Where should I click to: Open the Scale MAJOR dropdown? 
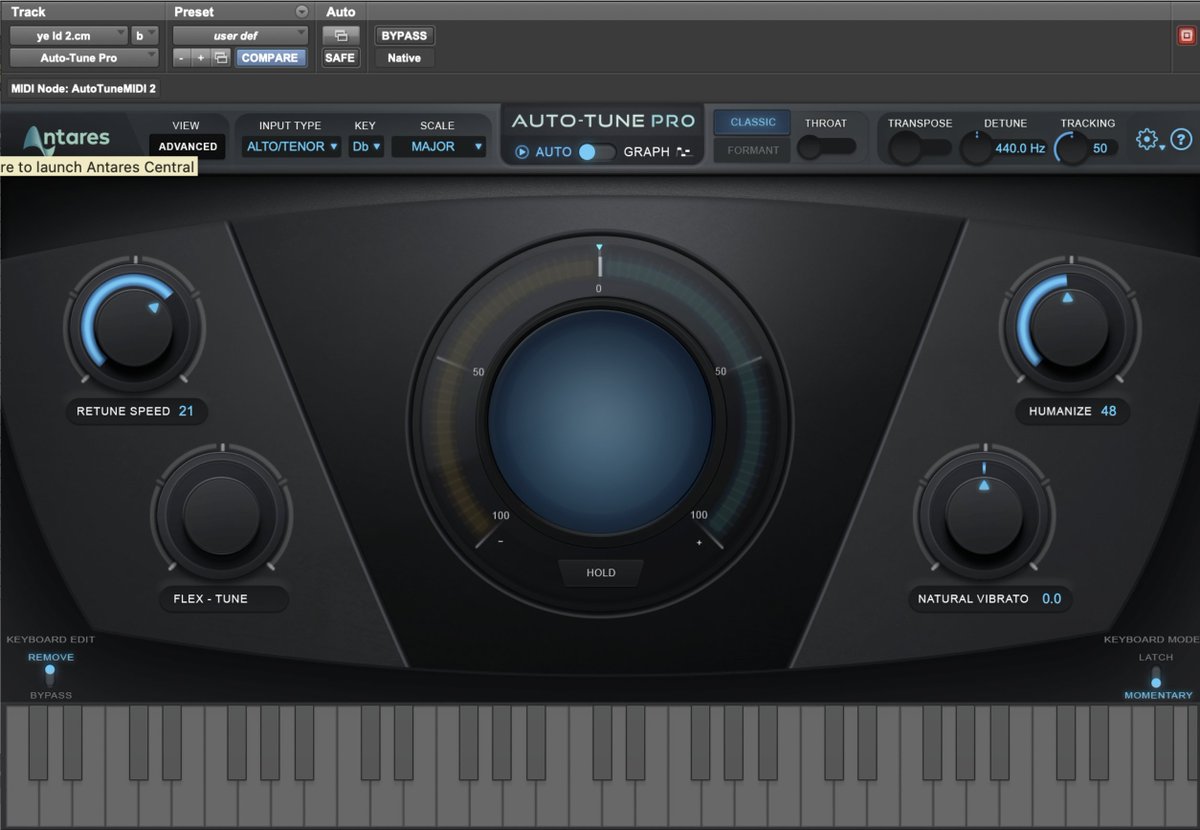pyautogui.click(x=438, y=147)
